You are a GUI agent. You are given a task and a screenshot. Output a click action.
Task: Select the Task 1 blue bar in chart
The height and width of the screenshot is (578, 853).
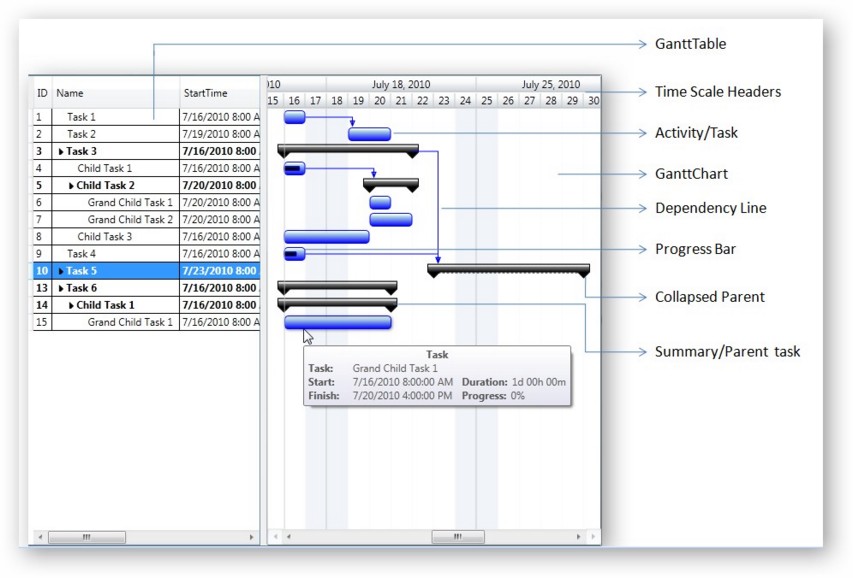[294, 117]
